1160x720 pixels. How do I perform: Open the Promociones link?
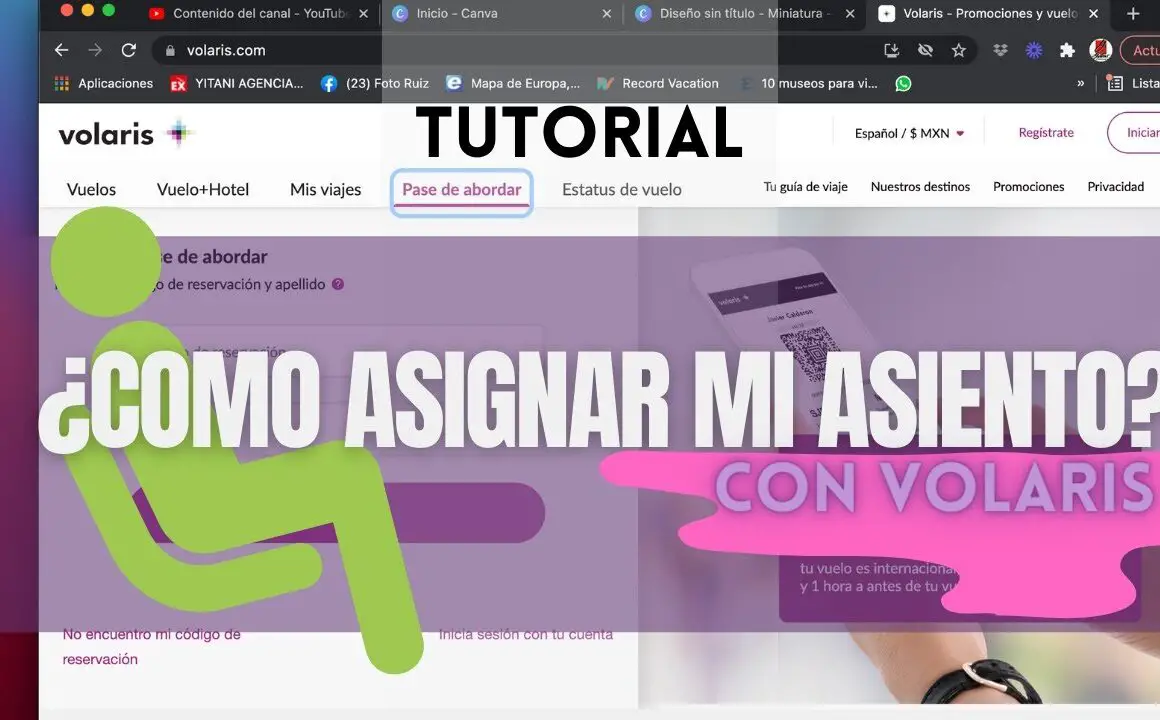pyautogui.click(x=1028, y=186)
